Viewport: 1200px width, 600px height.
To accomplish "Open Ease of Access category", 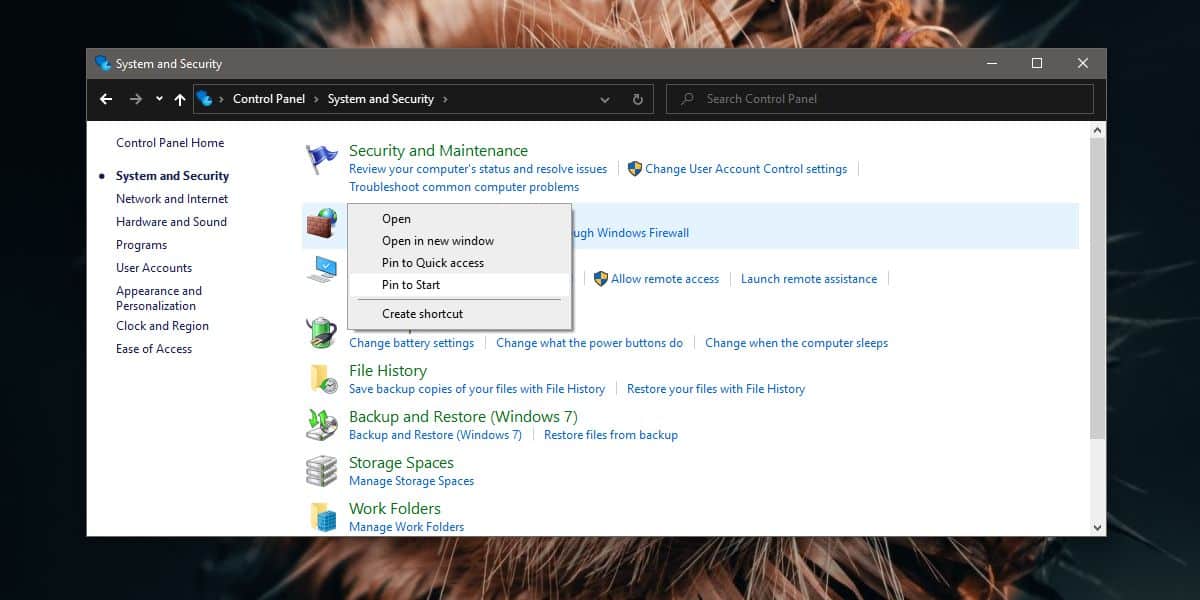I will (x=154, y=349).
